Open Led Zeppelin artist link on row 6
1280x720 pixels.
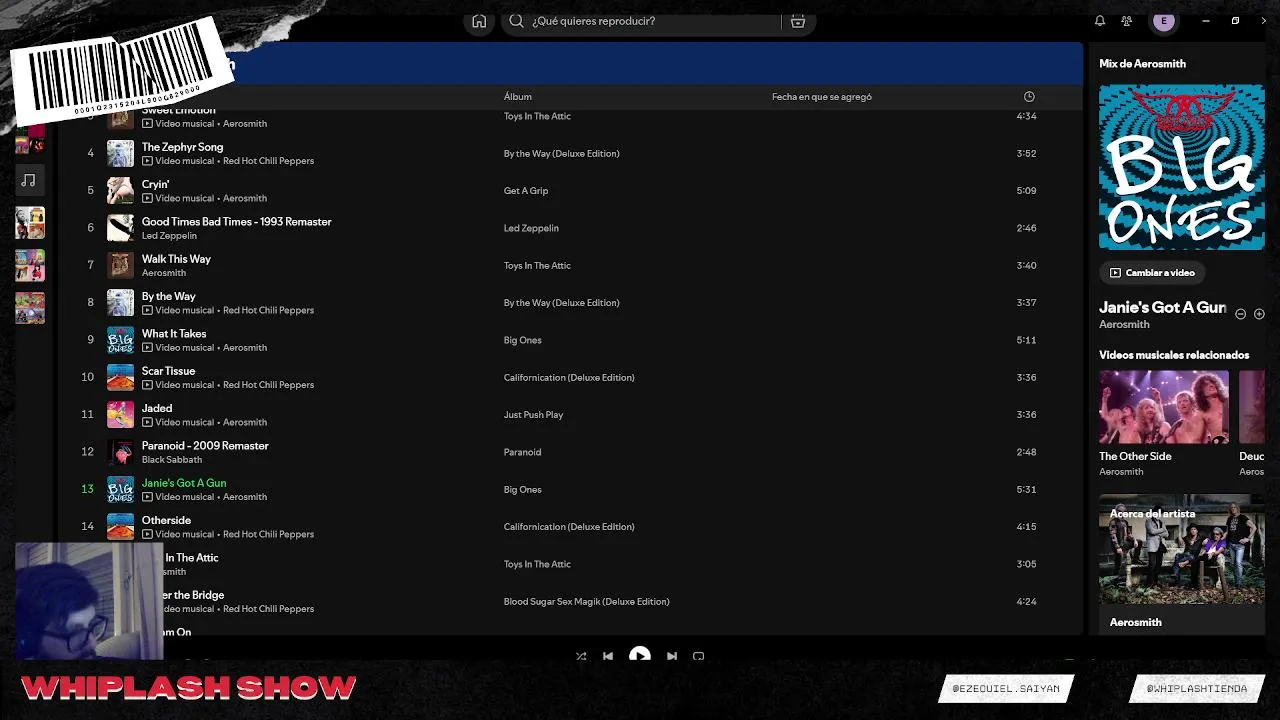(x=169, y=236)
